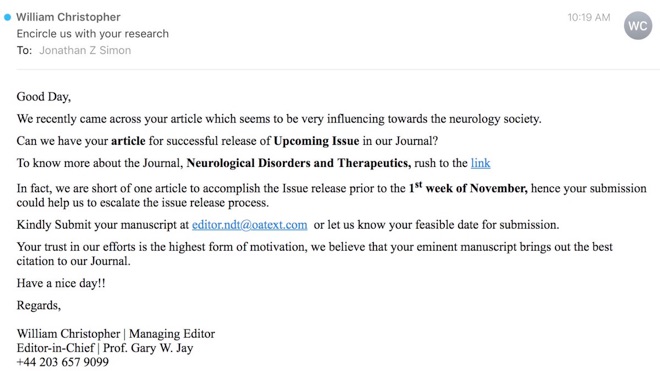Screen dimensions: 660x371
Task: Click the editor.ndt@oatext.com email address
Action: point(250,225)
